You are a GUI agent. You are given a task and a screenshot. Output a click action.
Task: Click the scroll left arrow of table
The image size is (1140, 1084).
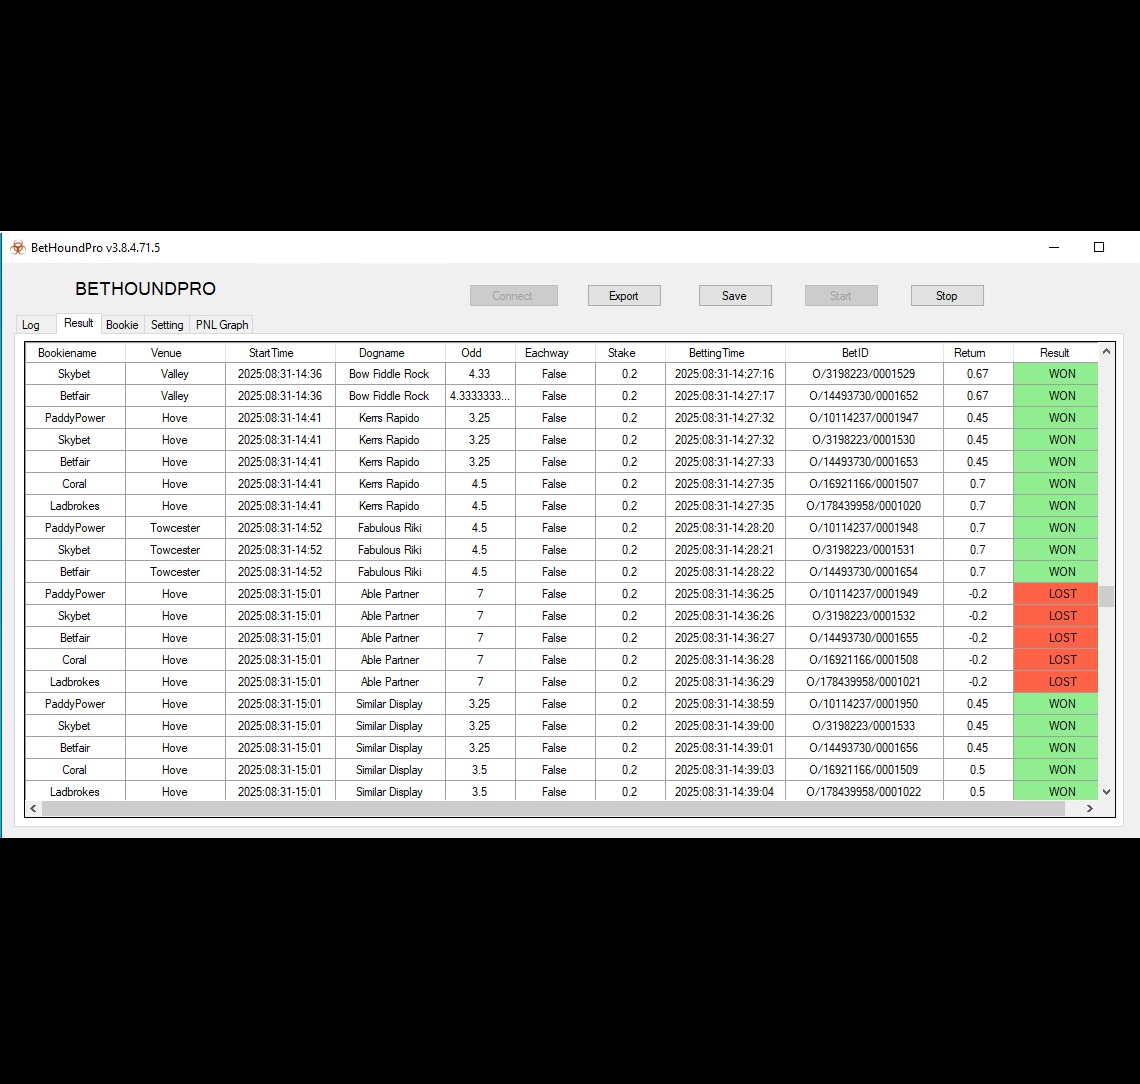[34, 808]
